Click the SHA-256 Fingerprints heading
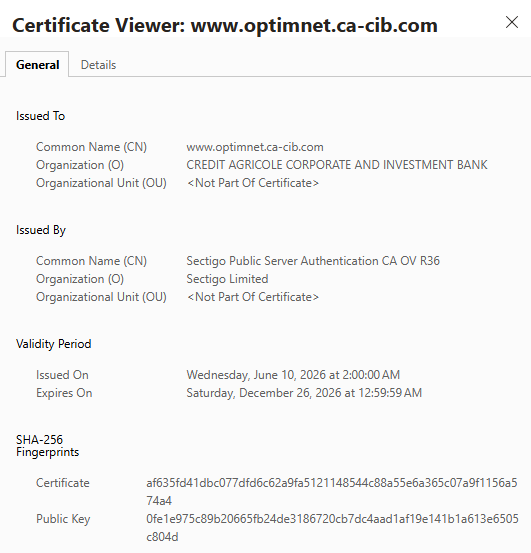Viewport: 531px width, 553px height. pyautogui.click(x=48, y=446)
